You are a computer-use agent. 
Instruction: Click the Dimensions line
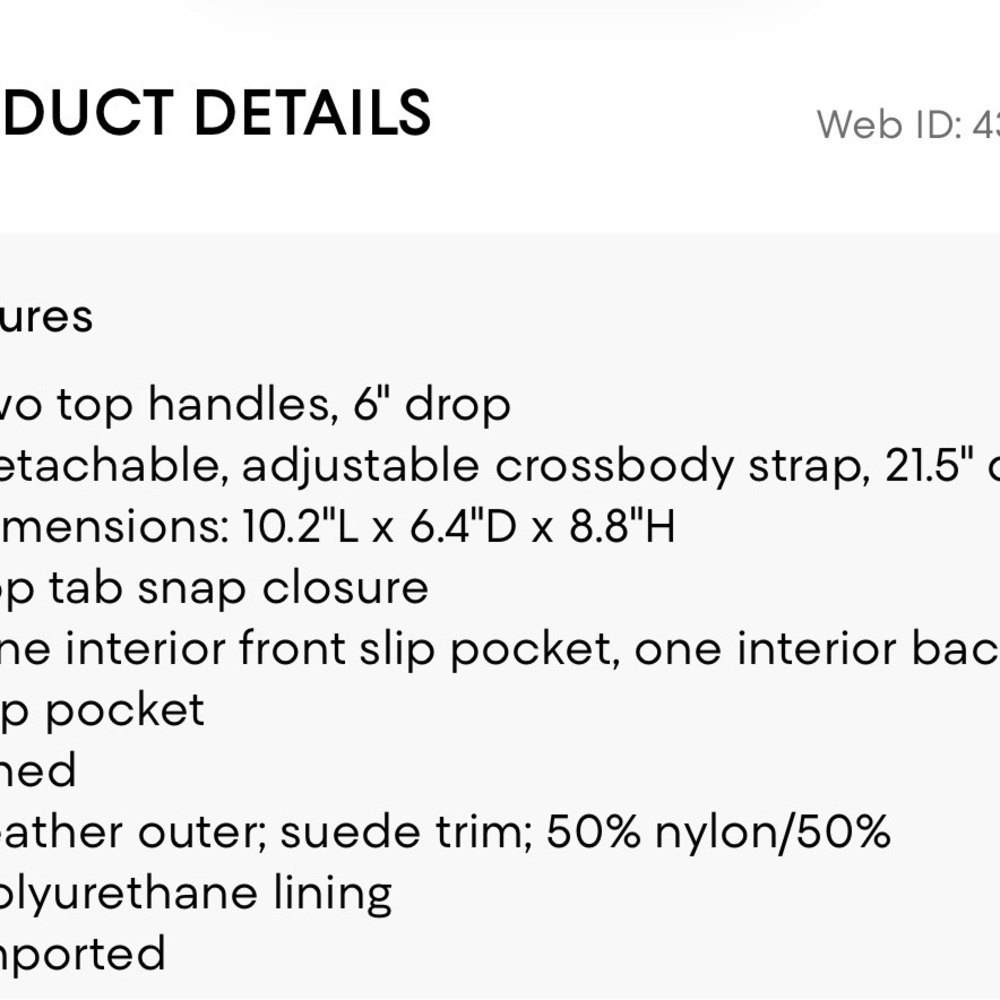337,527
